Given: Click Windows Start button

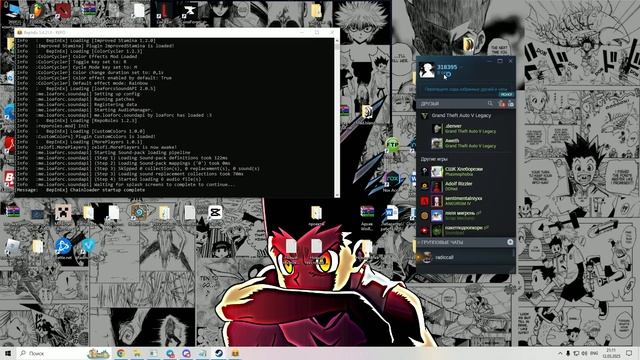Looking at the screenshot, I should click(x=7, y=353).
